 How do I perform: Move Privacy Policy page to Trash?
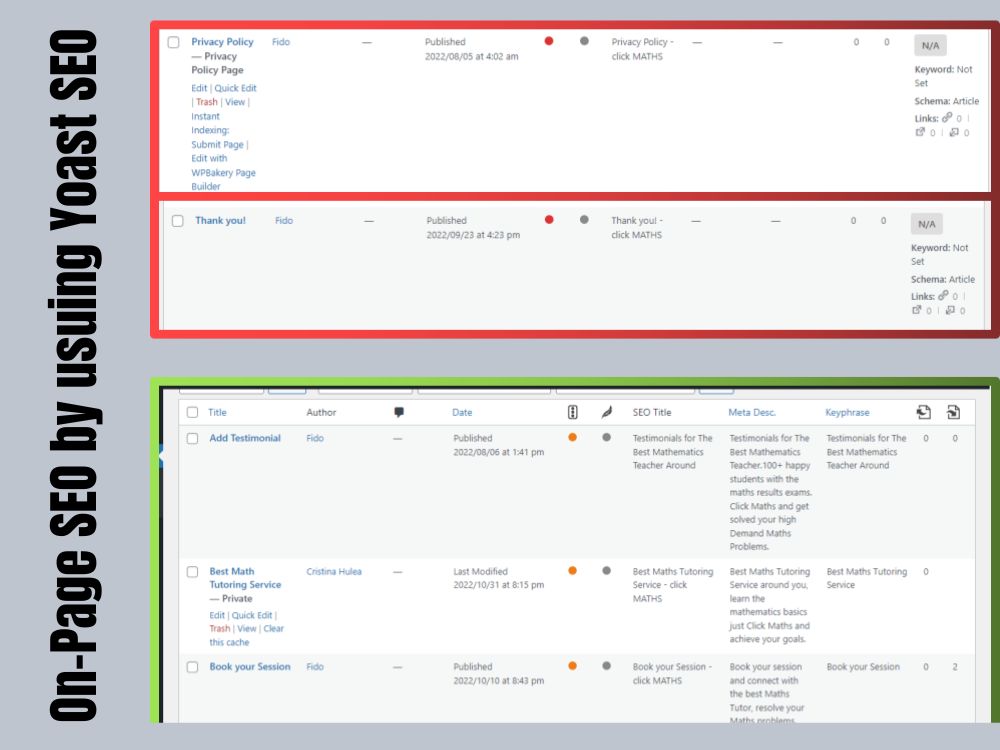coord(207,102)
